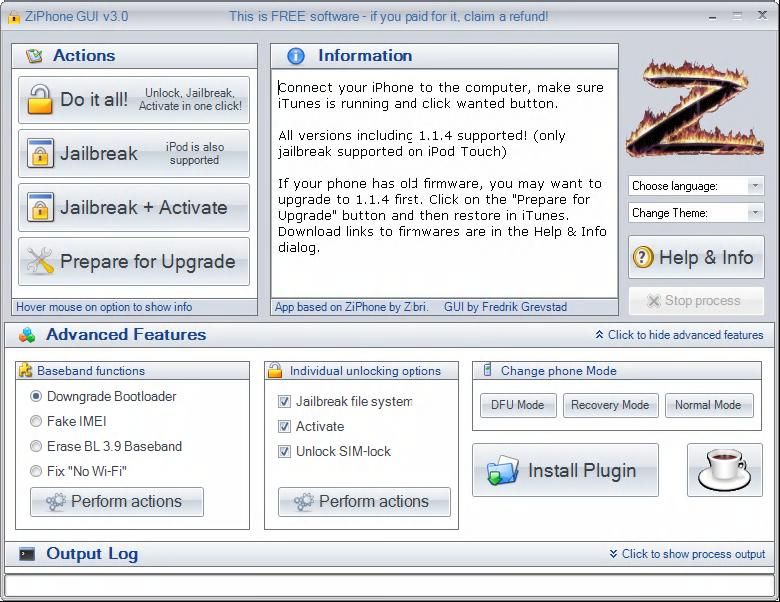Click the Output Log heading

[x=92, y=554]
